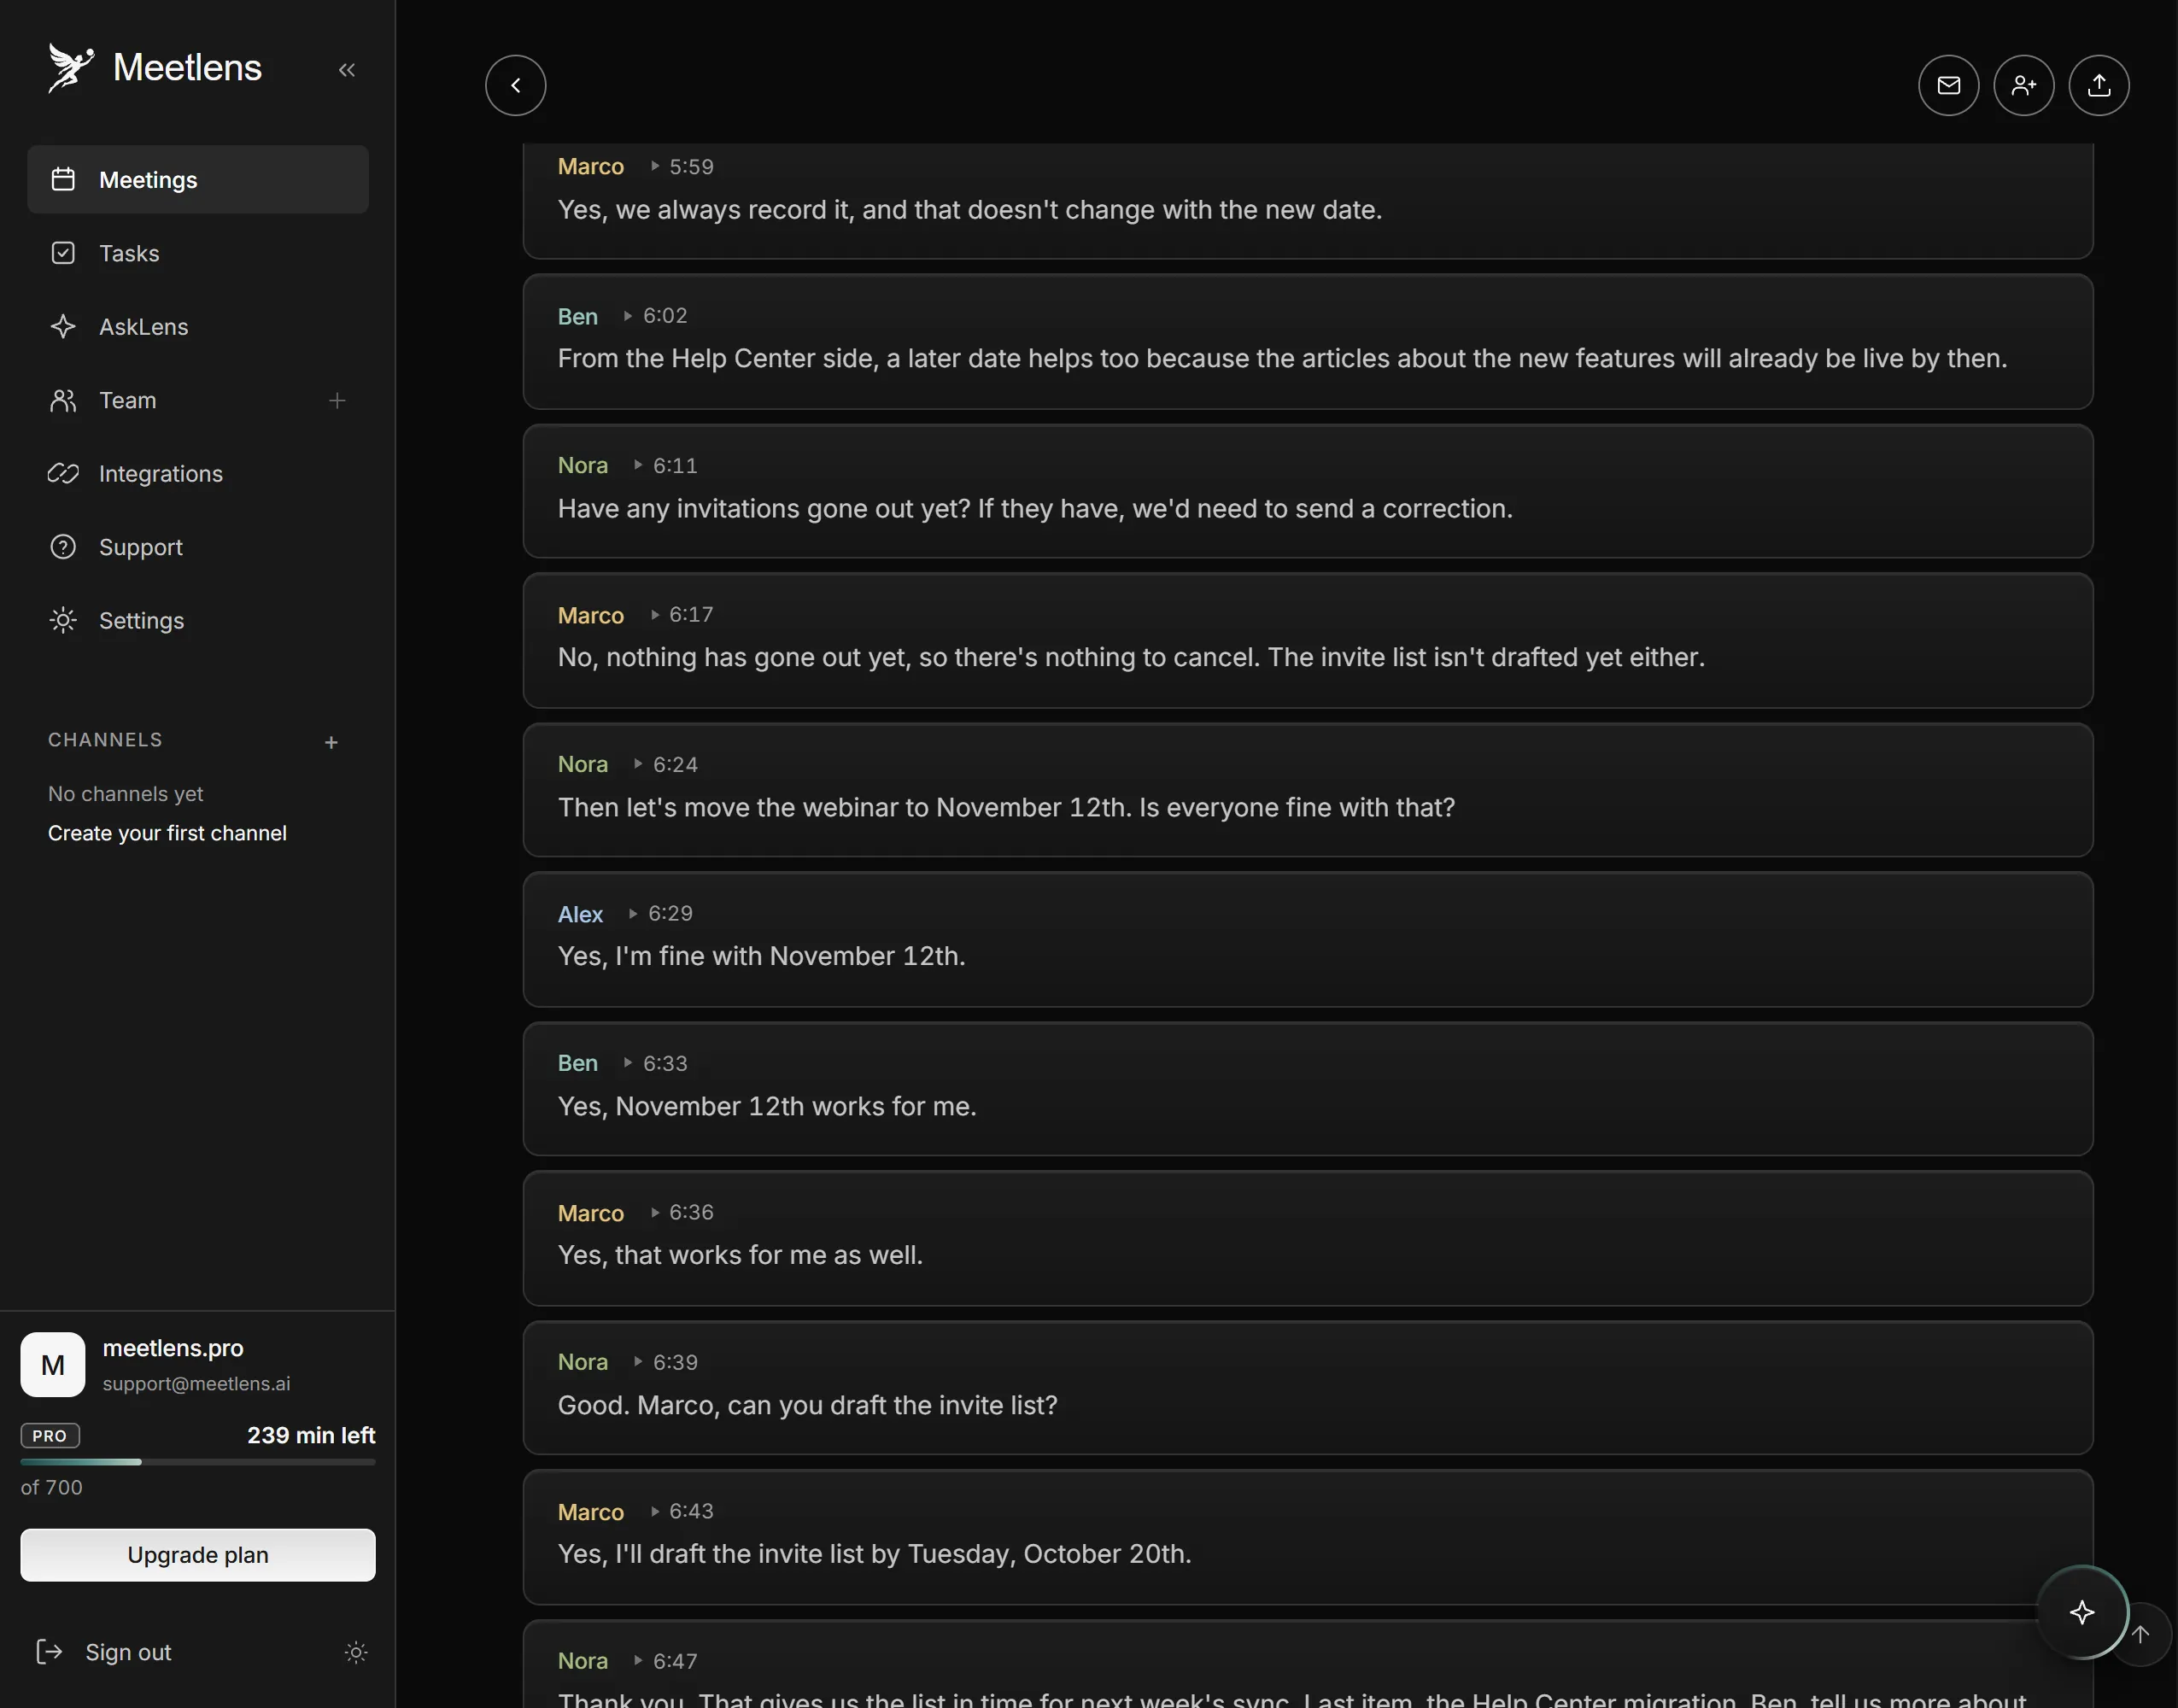Viewport: 2178px width, 1708px height.
Task: Open Settings in the sidebar
Action: coord(198,620)
